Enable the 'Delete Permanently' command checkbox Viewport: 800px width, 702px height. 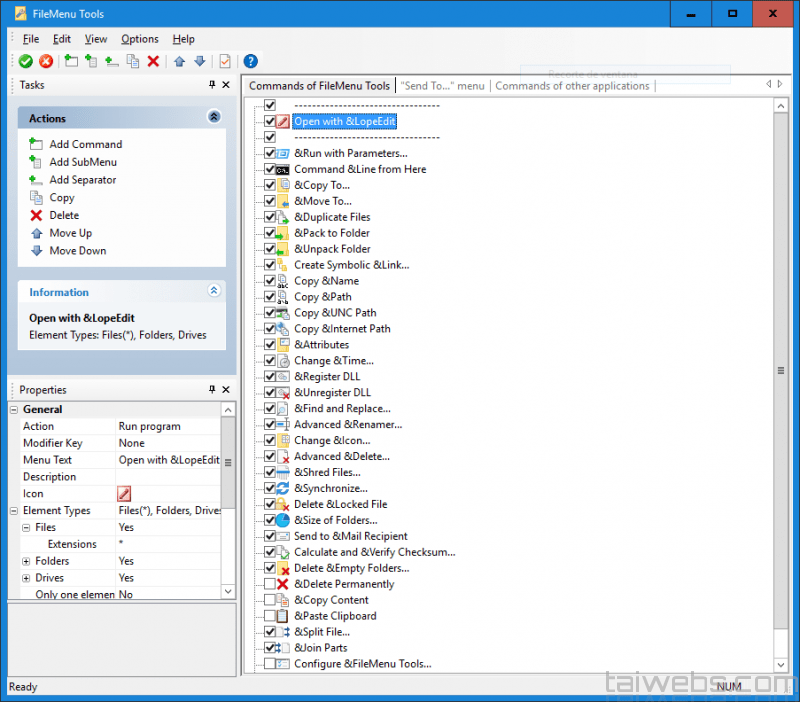(x=268, y=583)
